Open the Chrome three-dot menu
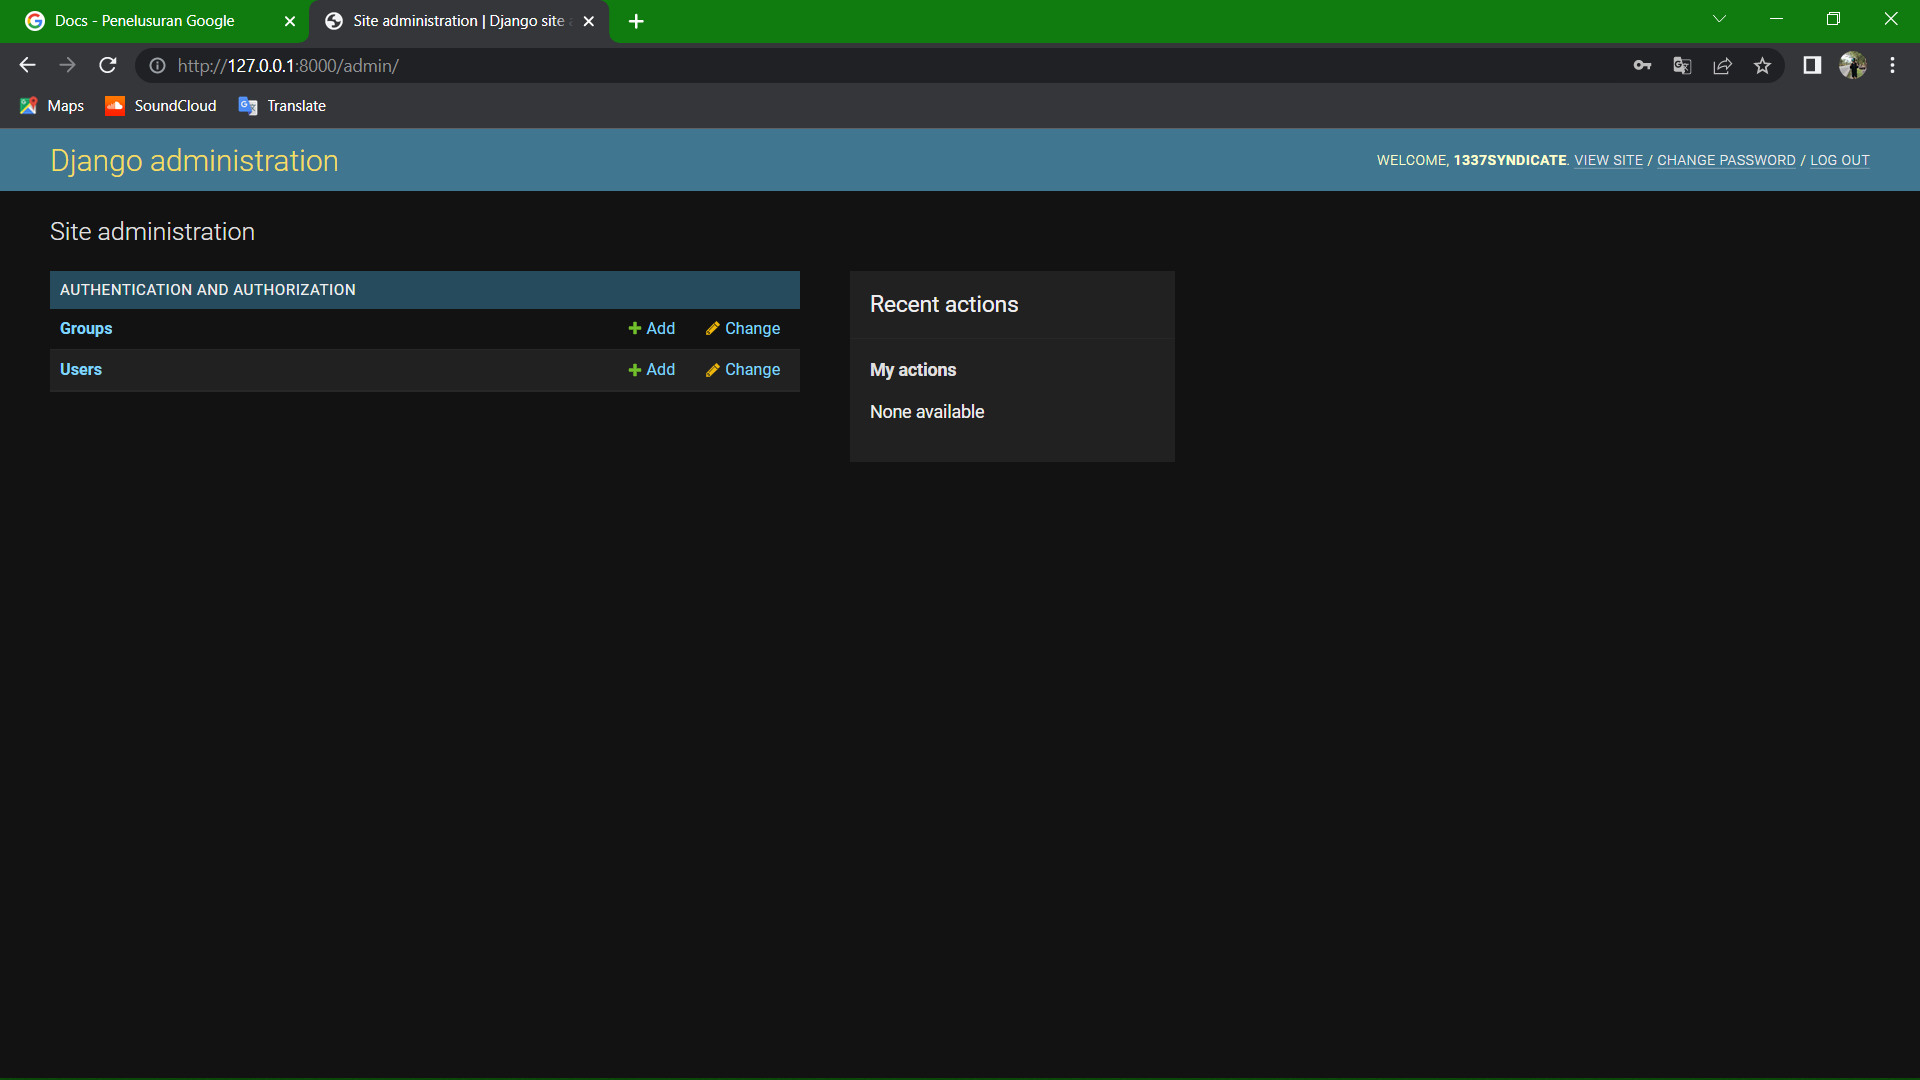The image size is (1920, 1080). click(x=1892, y=65)
